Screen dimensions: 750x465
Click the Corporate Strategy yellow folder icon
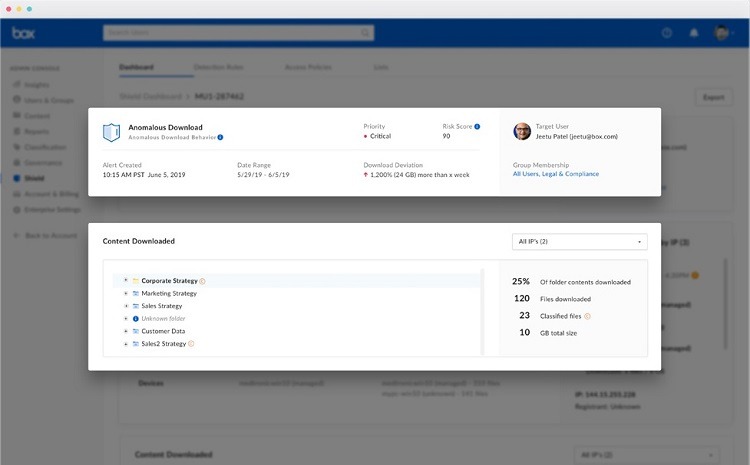136,281
